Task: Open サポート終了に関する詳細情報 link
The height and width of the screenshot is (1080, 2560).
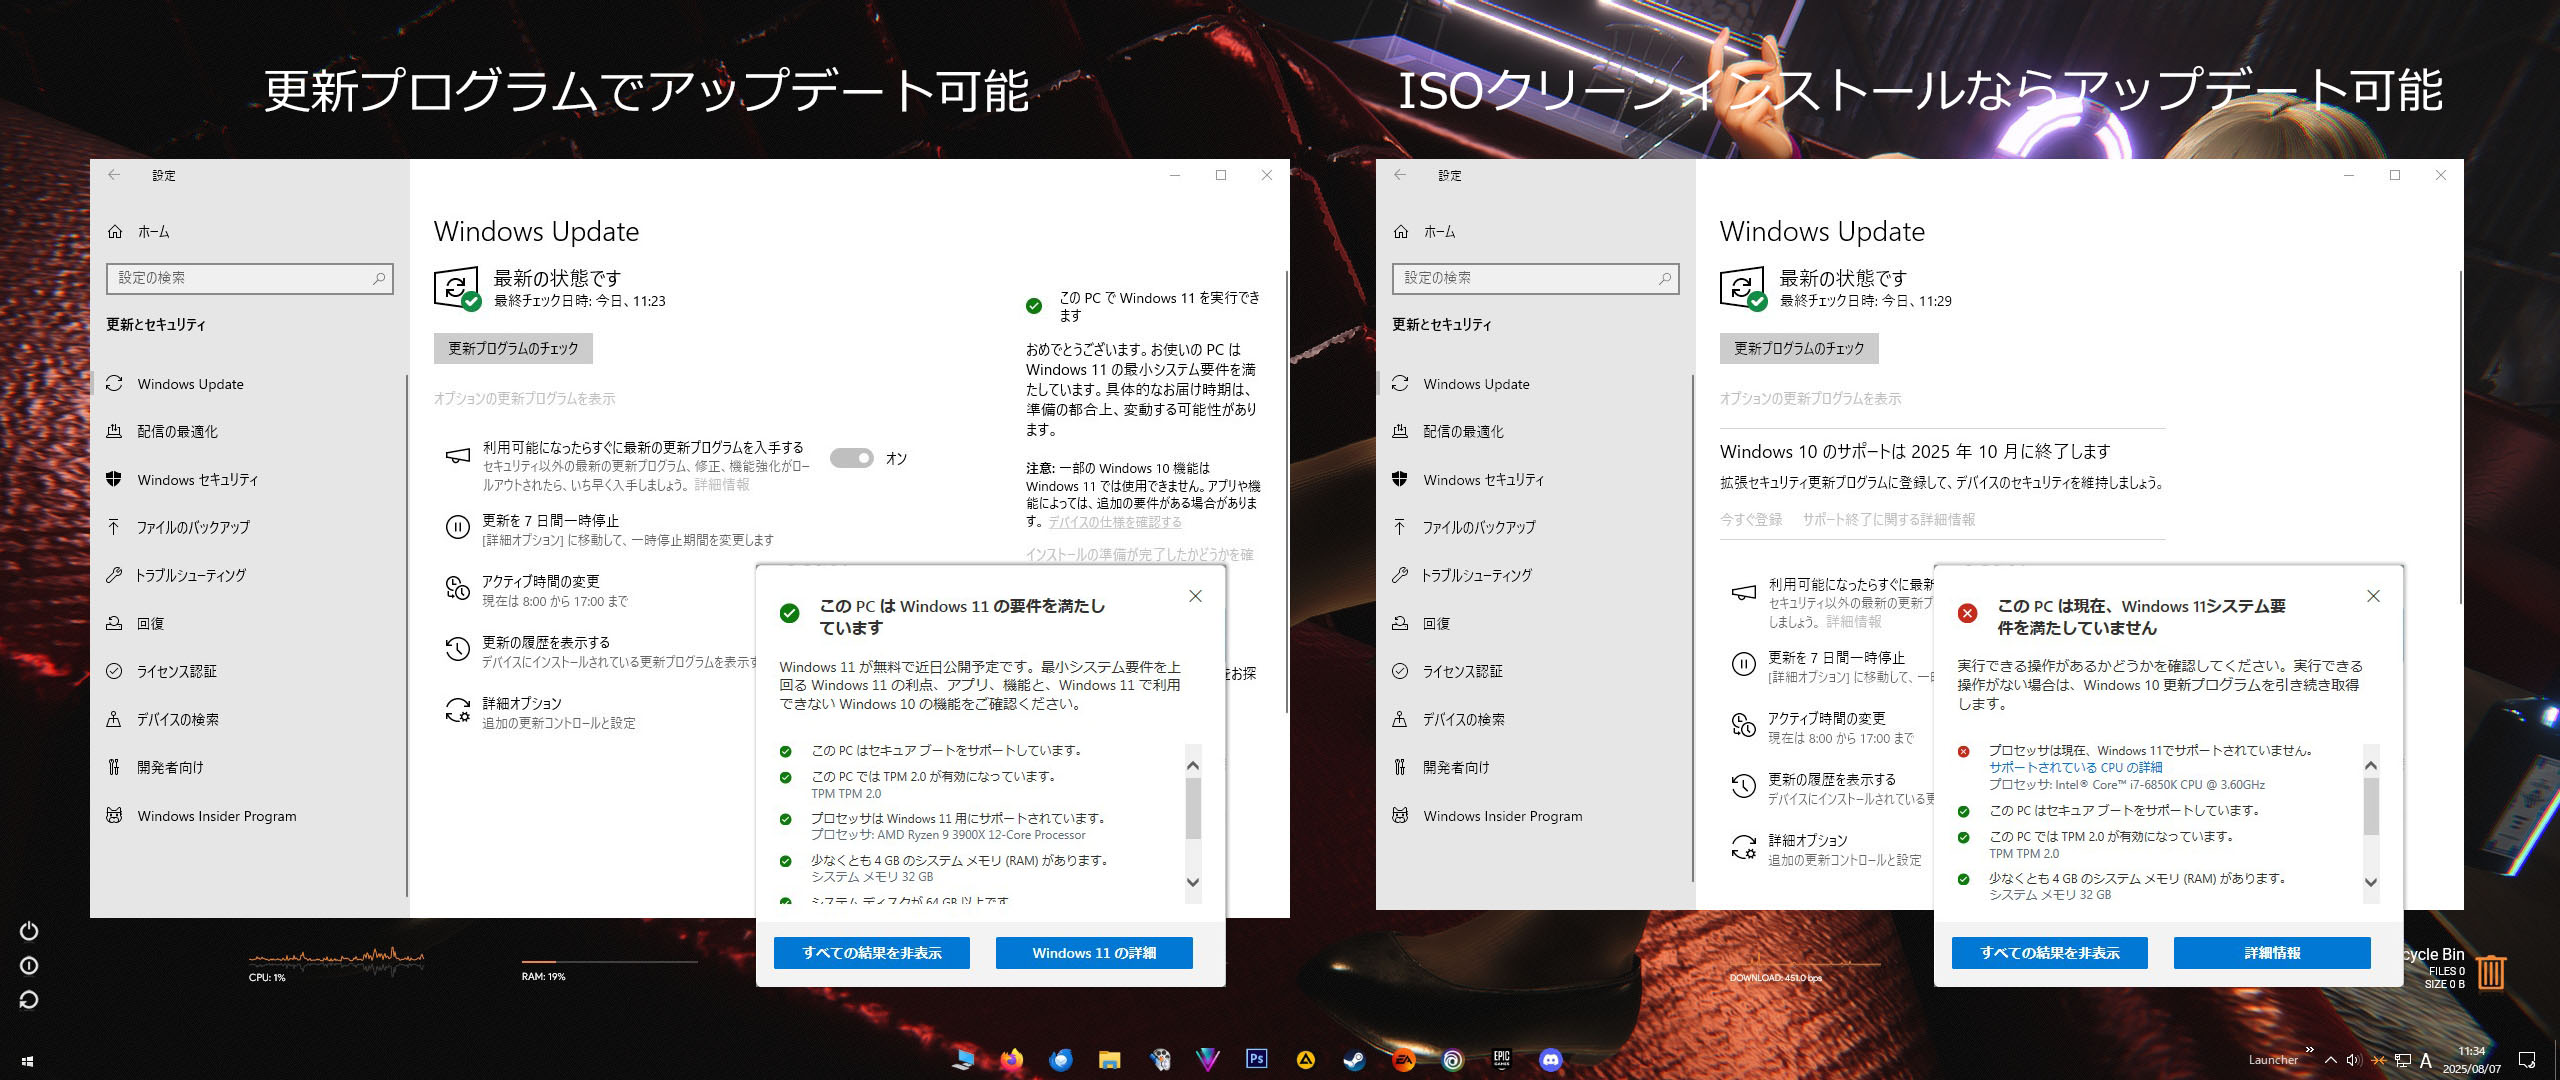Action: click(1889, 519)
